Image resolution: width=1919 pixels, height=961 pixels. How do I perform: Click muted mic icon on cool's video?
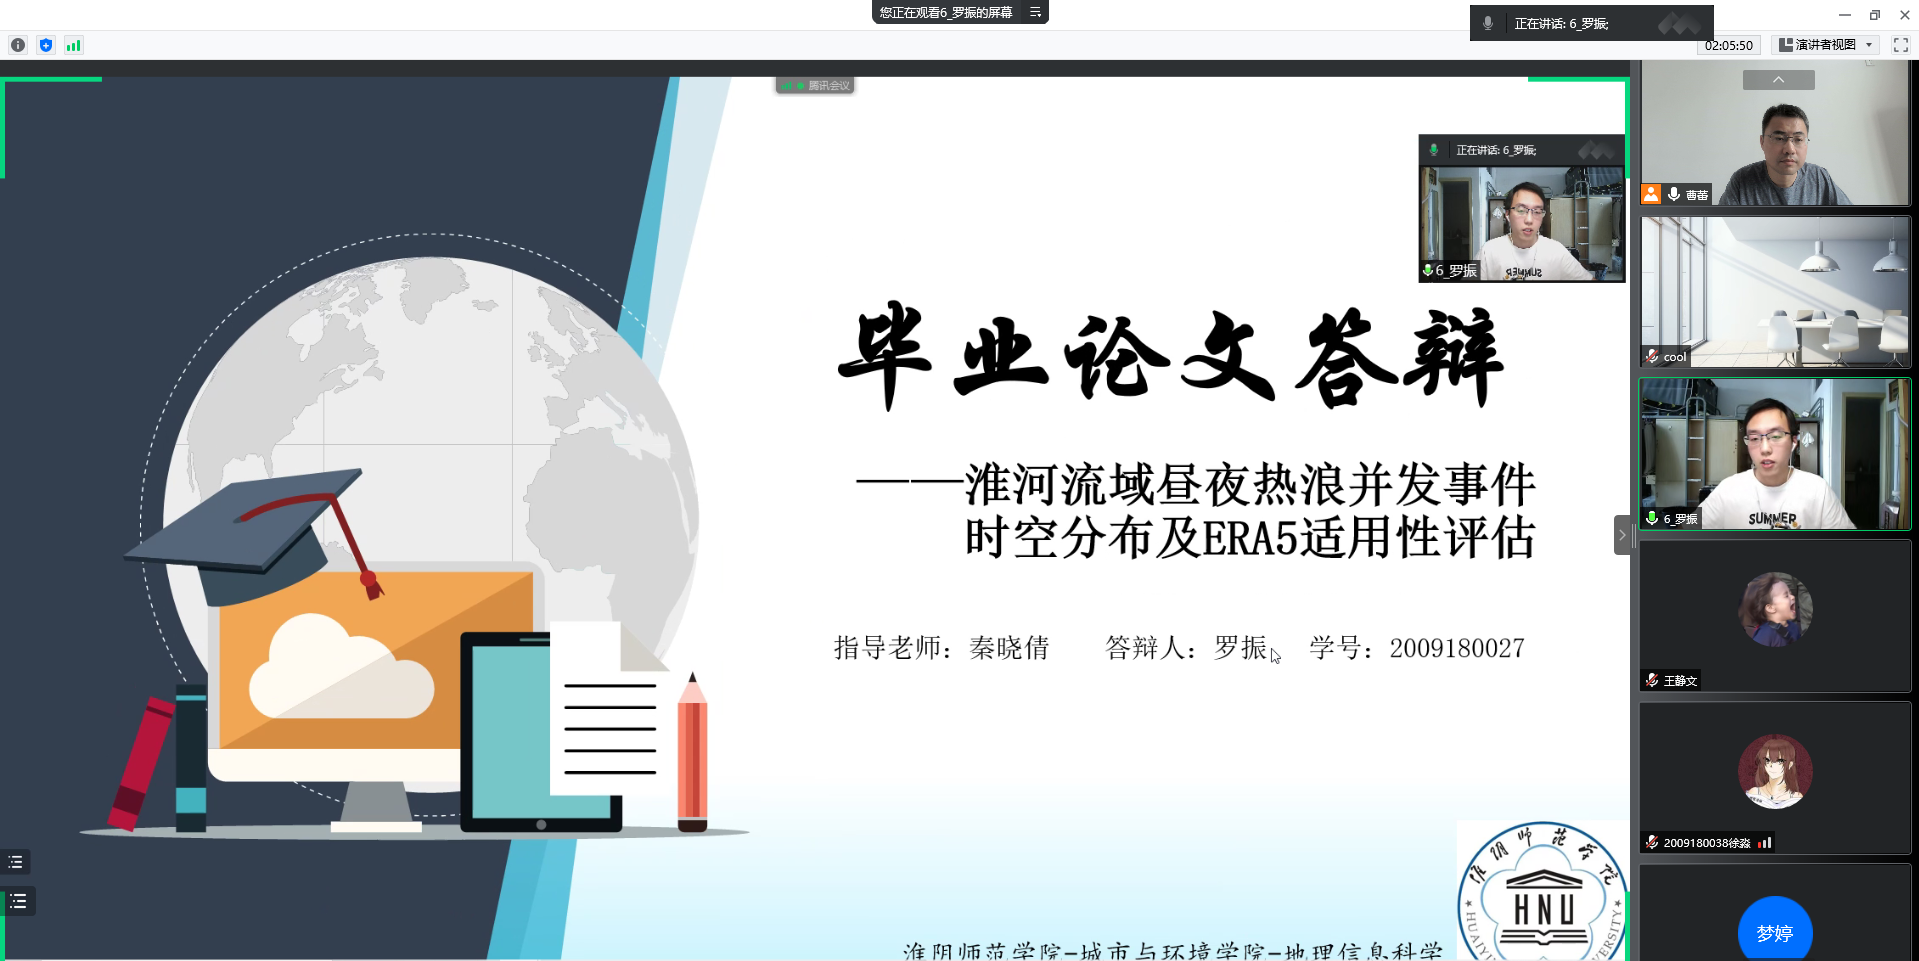point(1652,357)
